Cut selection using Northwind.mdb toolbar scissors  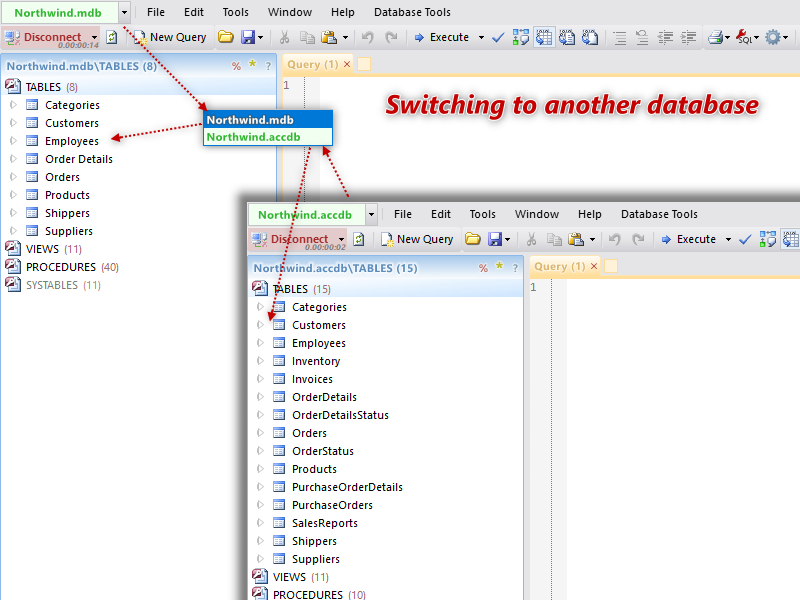(x=284, y=37)
